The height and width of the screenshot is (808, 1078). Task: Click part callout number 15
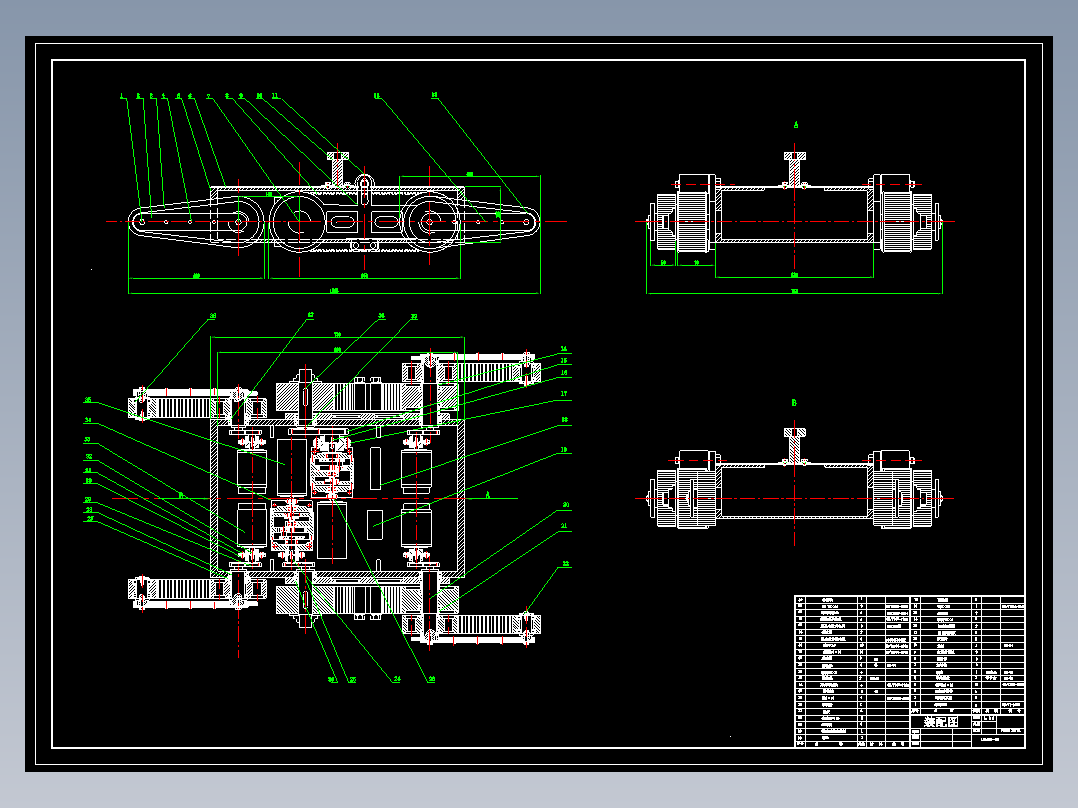click(564, 360)
